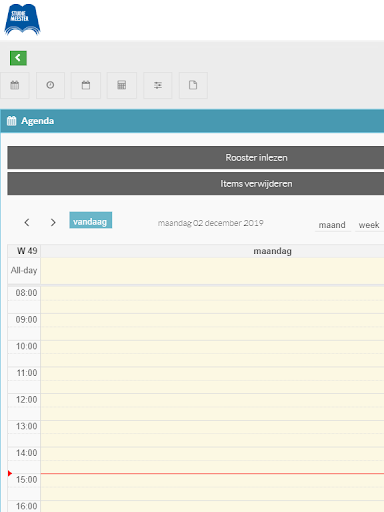Click the Items verwijderen button
Viewport: 384px width, 512px height.
click(196, 184)
